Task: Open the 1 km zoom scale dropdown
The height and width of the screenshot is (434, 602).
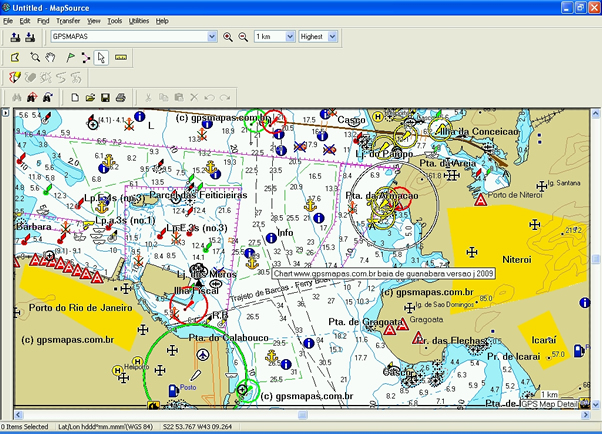Action: tap(290, 37)
